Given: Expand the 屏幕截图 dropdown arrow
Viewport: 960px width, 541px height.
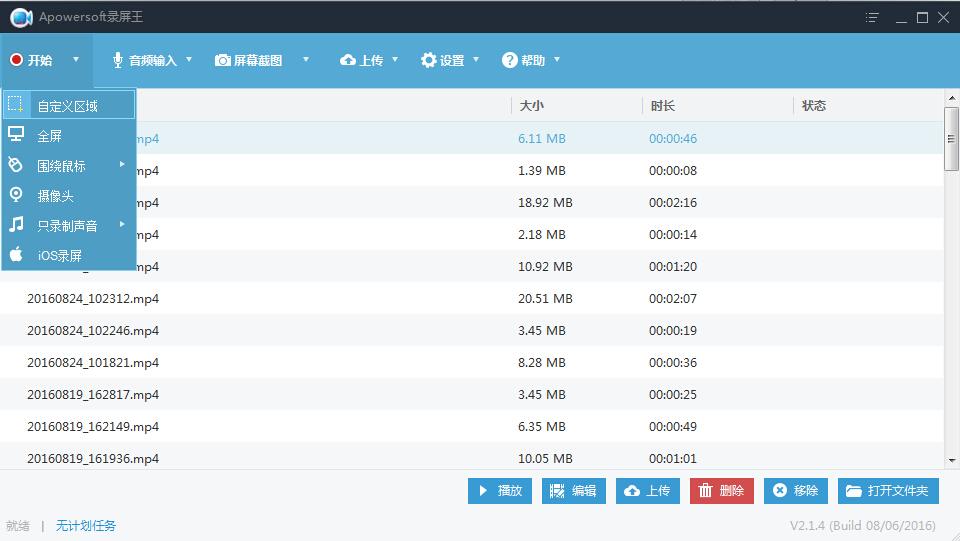Looking at the screenshot, I should (306, 59).
